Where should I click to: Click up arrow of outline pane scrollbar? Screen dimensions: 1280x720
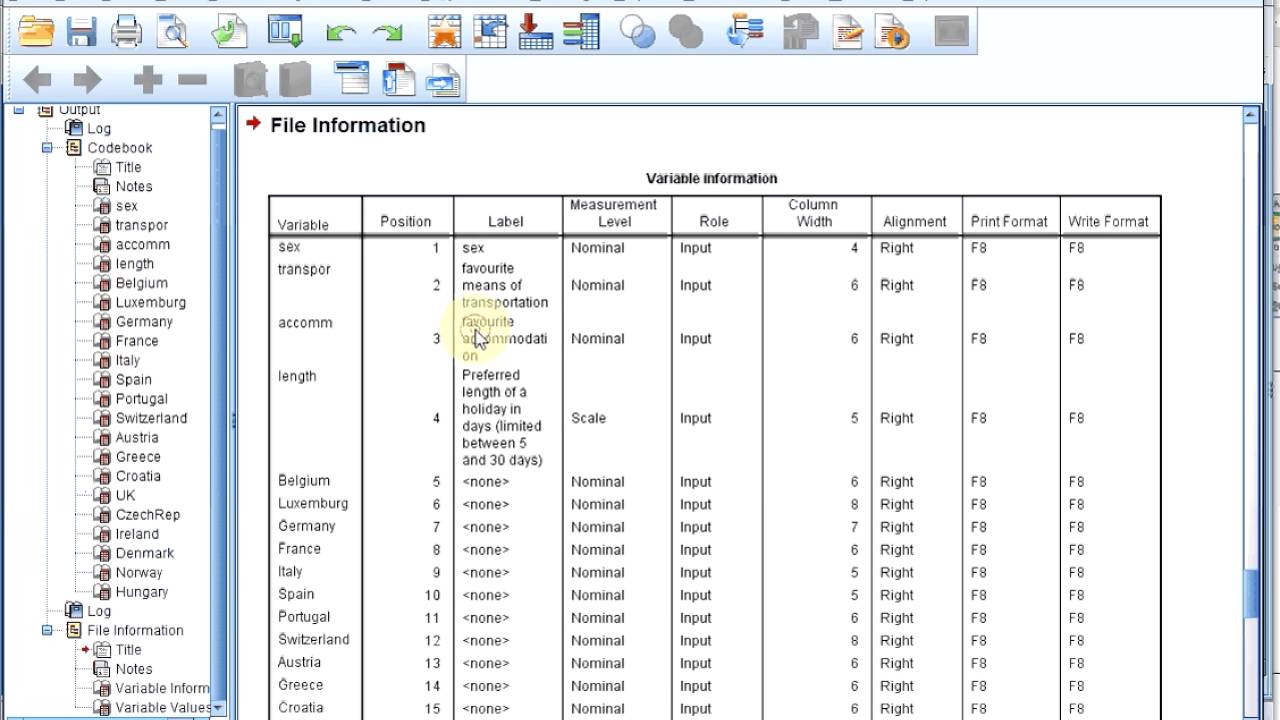click(x=219, y=116)
